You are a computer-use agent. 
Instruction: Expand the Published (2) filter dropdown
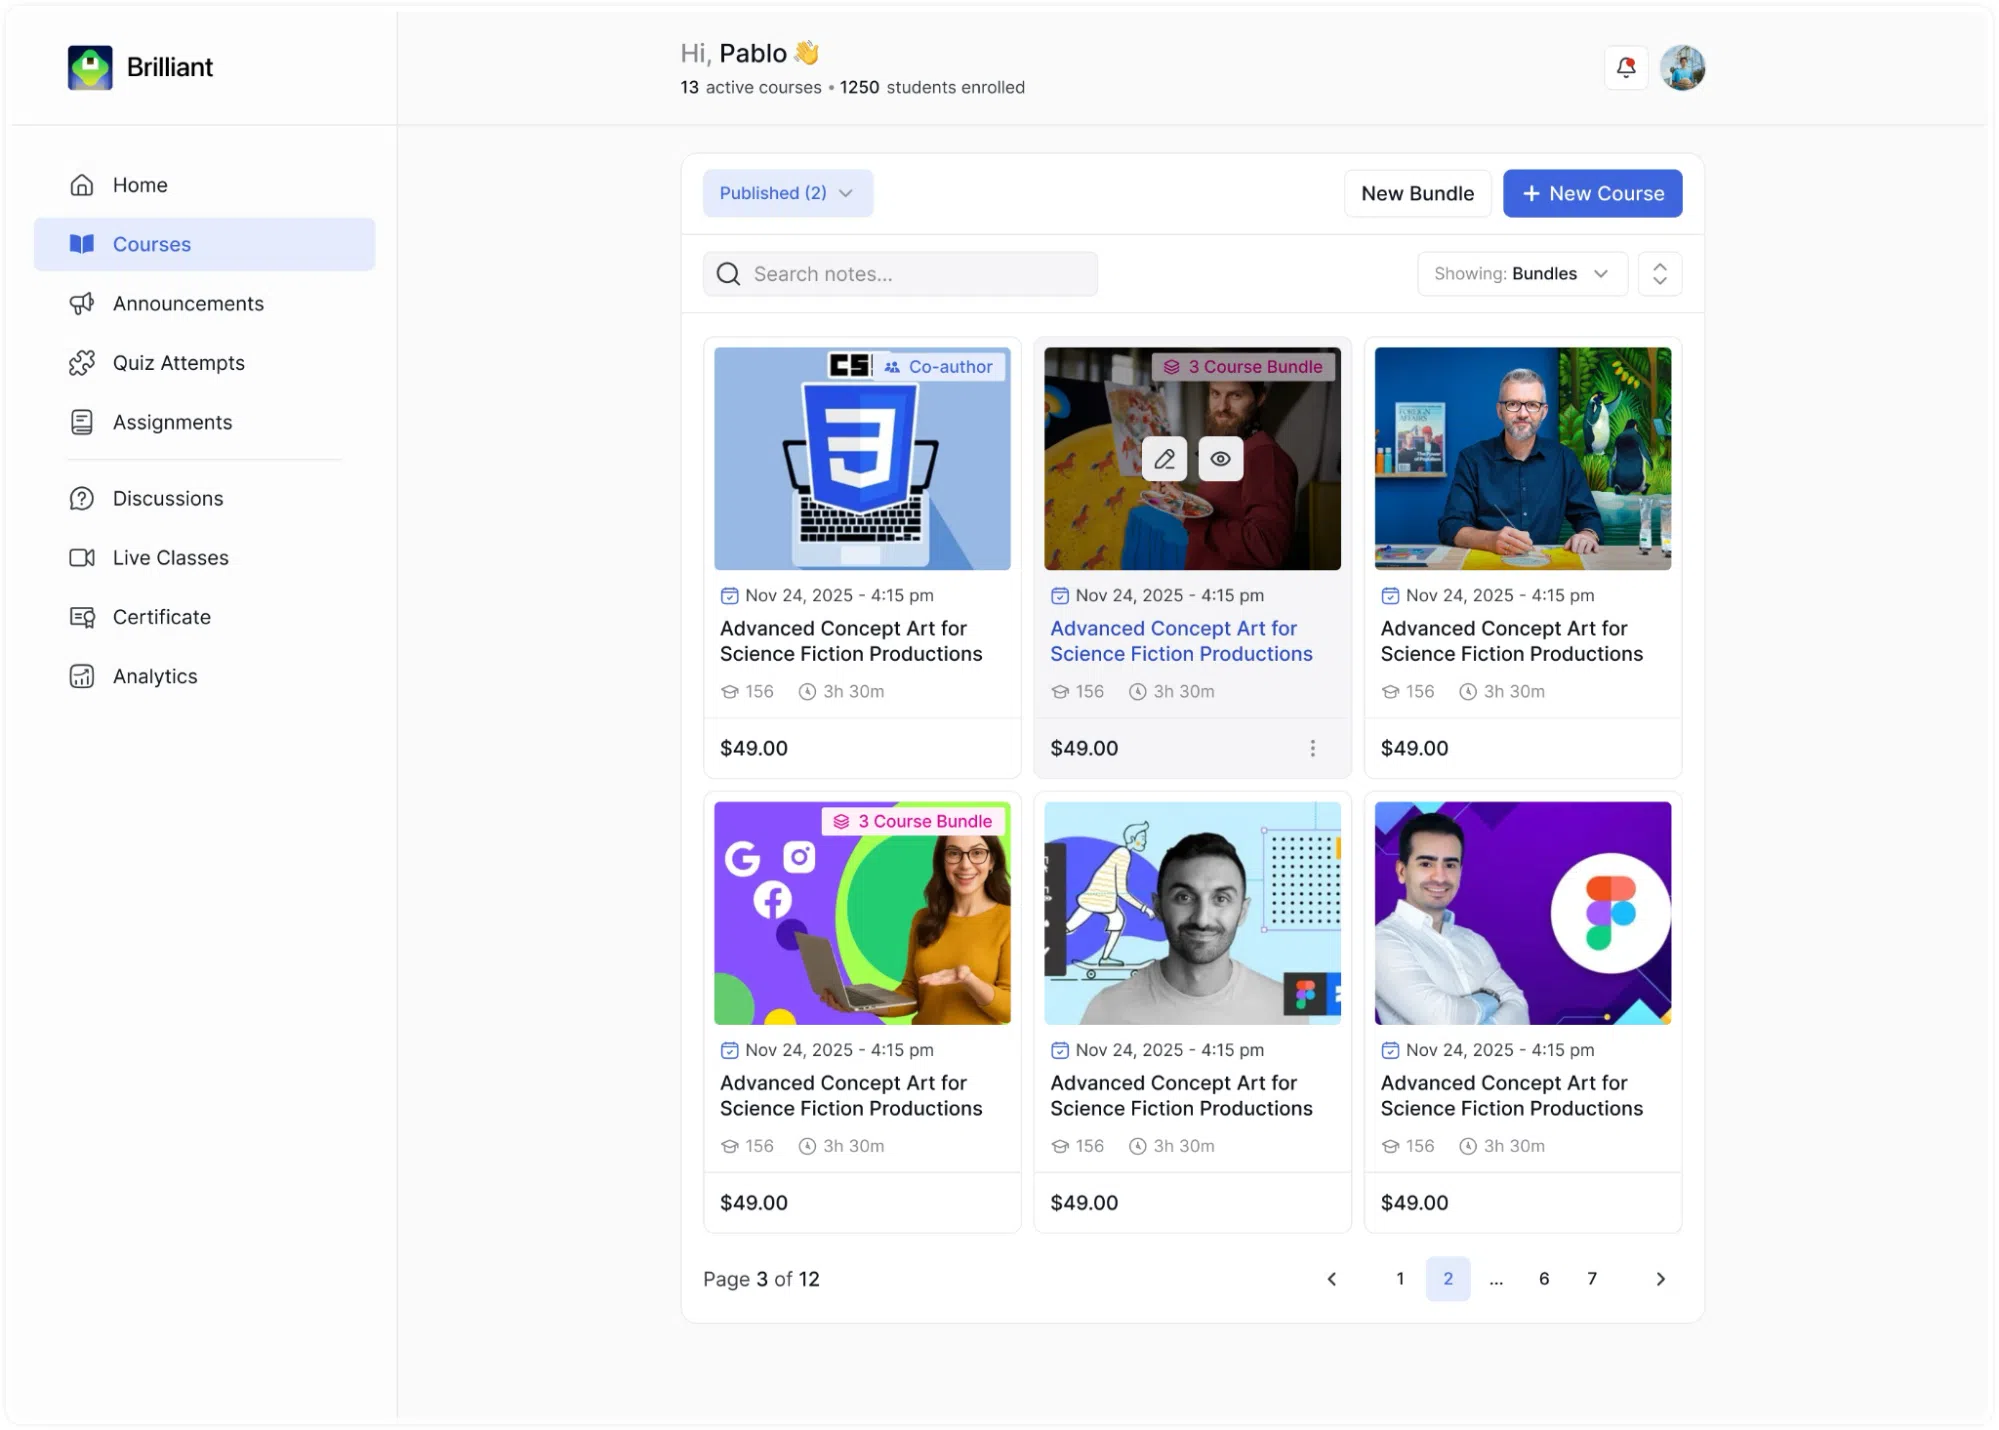click(x=787, y=193)
